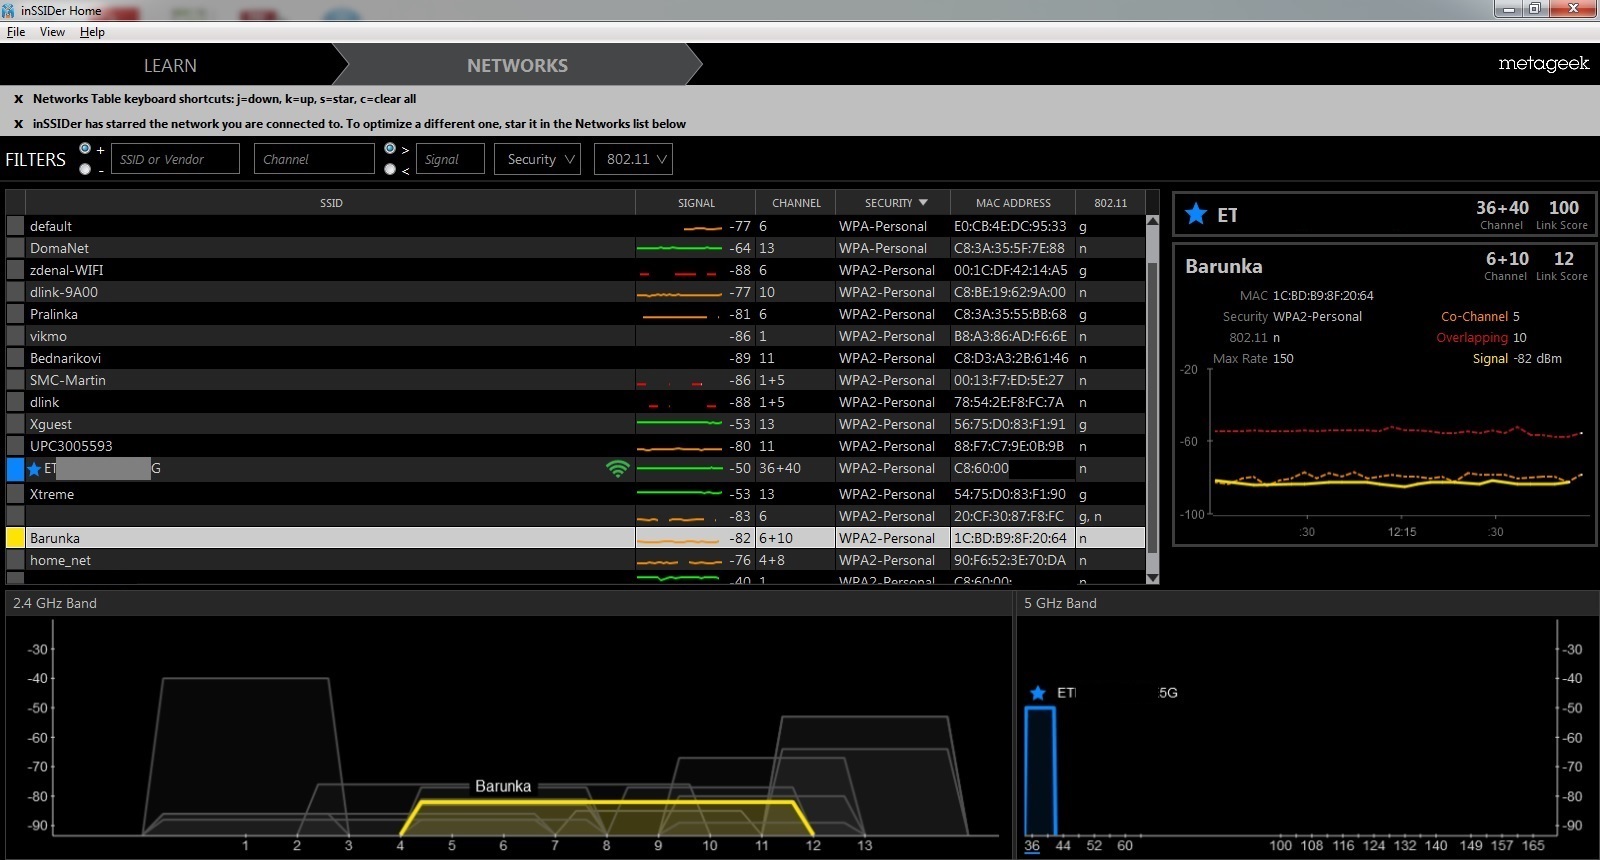Viewport: 1600px width, 860px height.
Task: Switch to the LEARN tab
Action: (x=170, y=65)
